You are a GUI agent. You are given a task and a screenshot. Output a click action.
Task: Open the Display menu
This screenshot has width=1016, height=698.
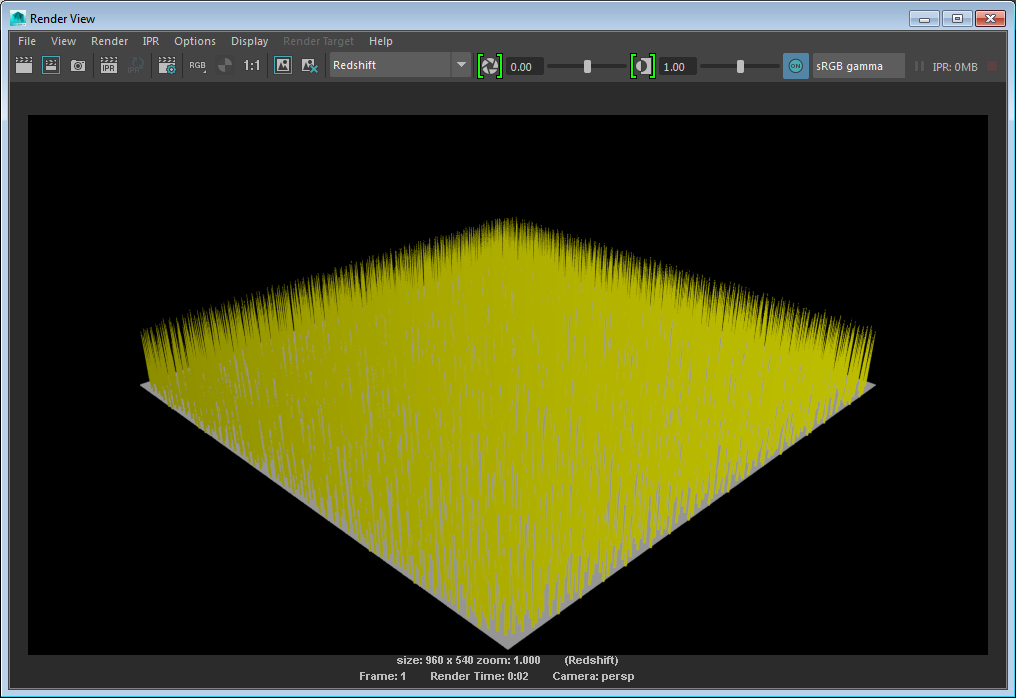[x=249, y=41]
